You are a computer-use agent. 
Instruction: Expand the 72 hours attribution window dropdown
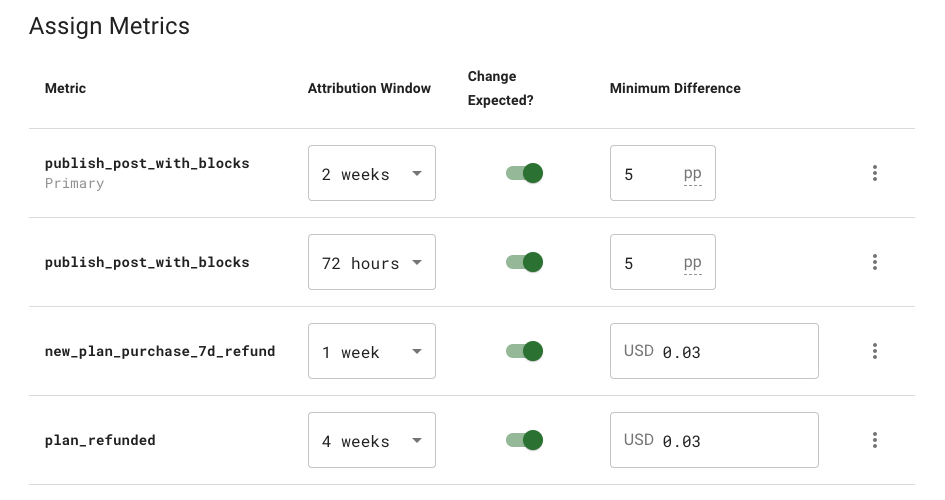pyautogui.click(x=372, y=262)
